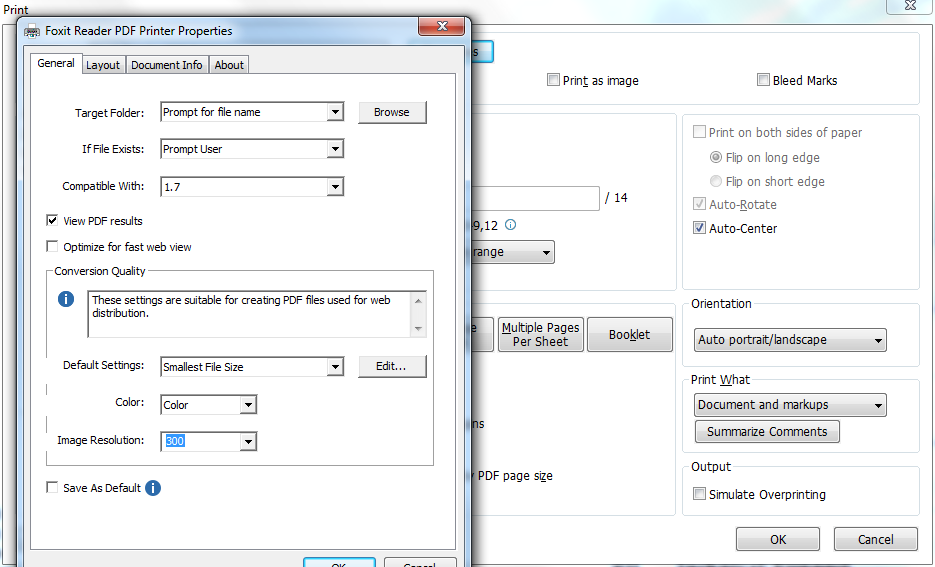
Task: Click the blue info icon in Conversion Quality
Action: pyautogui.click(x=66, y=299)
